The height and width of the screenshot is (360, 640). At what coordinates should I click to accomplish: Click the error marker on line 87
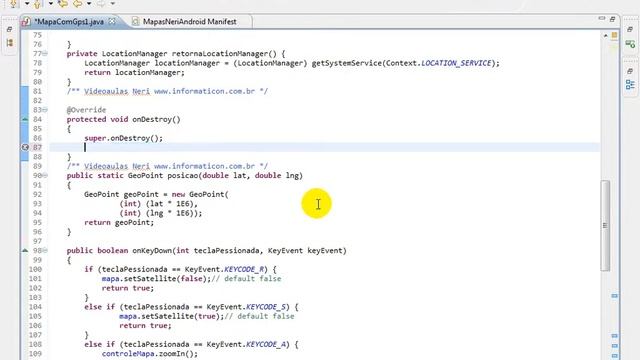click(25, 147)
